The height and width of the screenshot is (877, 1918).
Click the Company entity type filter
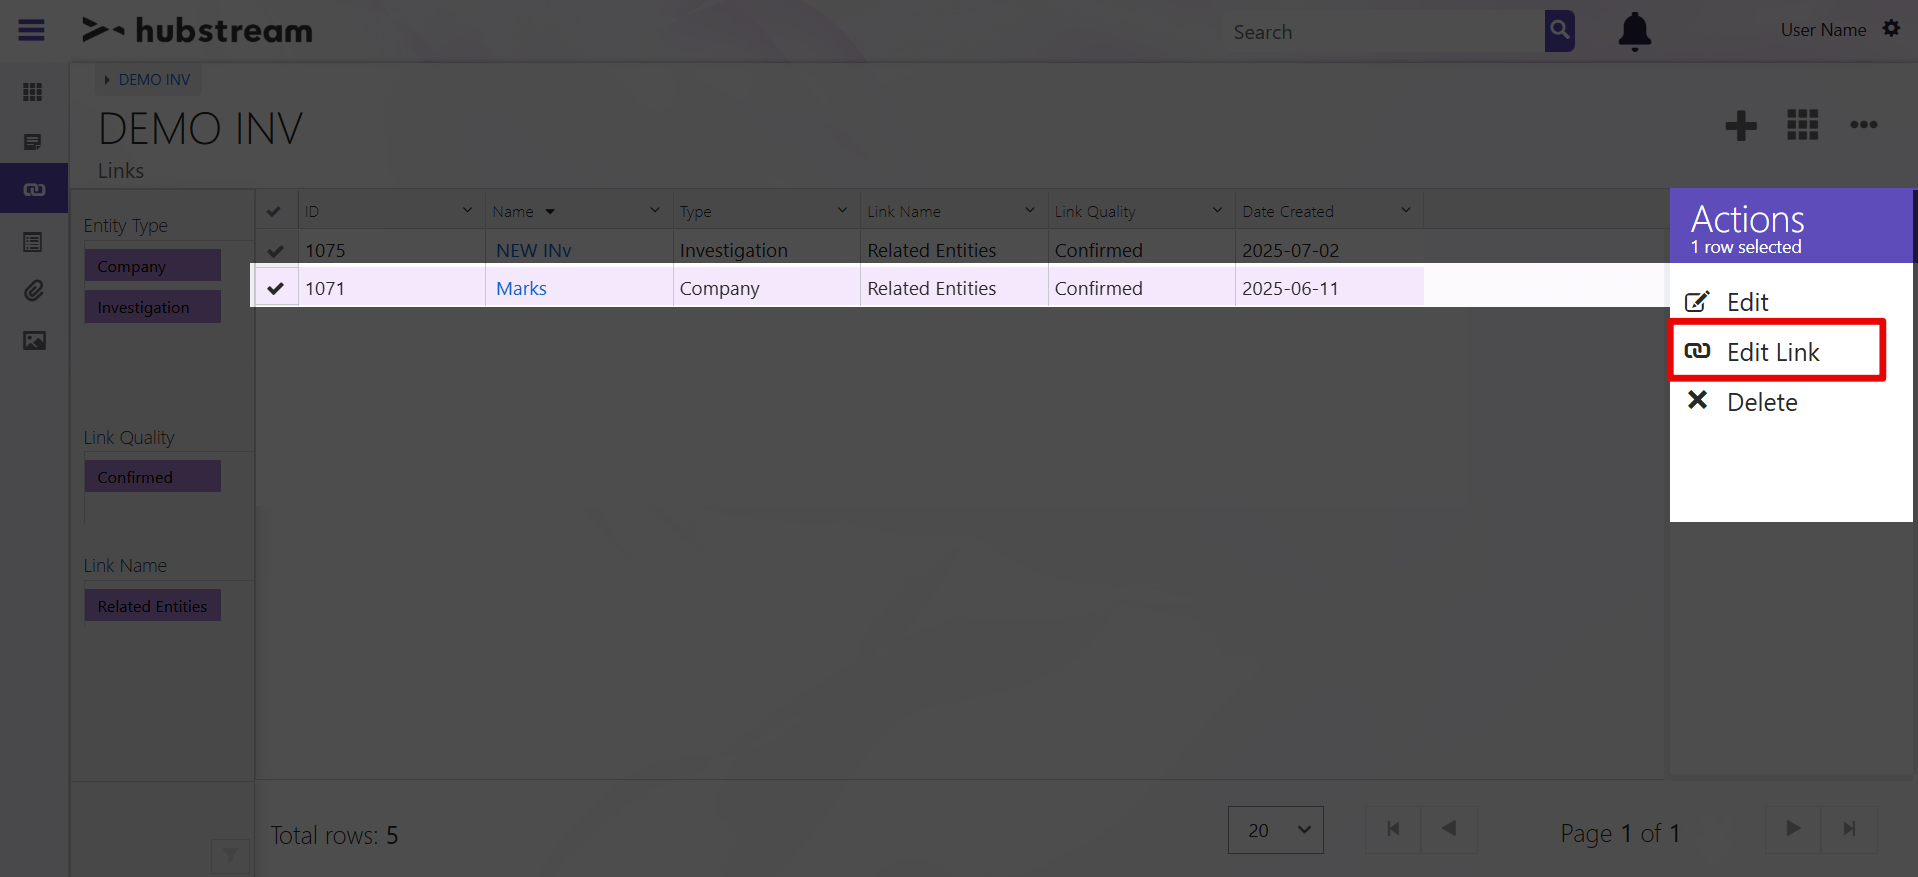[152, 266]
